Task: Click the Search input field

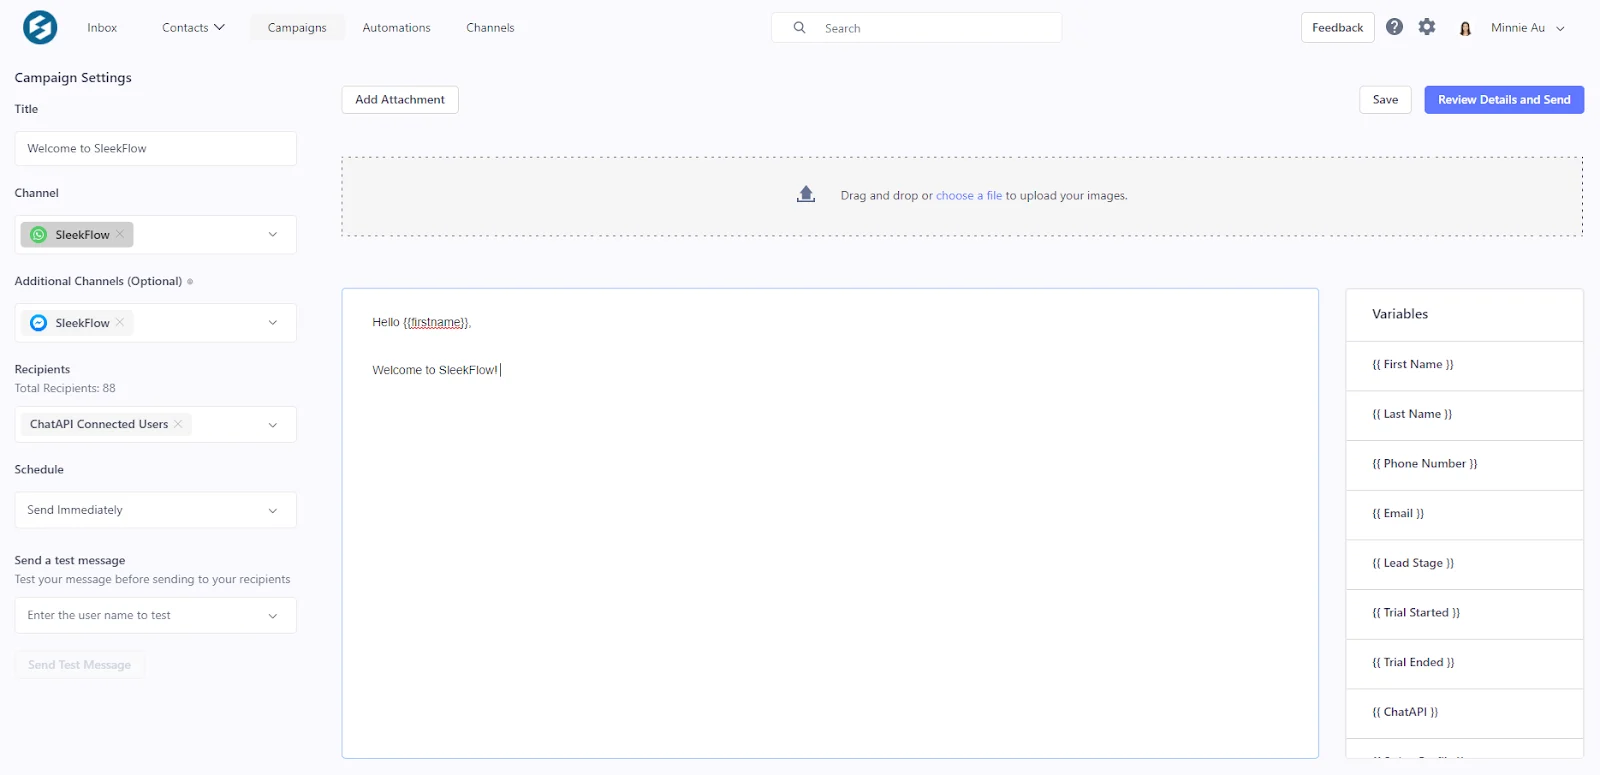Action: [917, 28]
